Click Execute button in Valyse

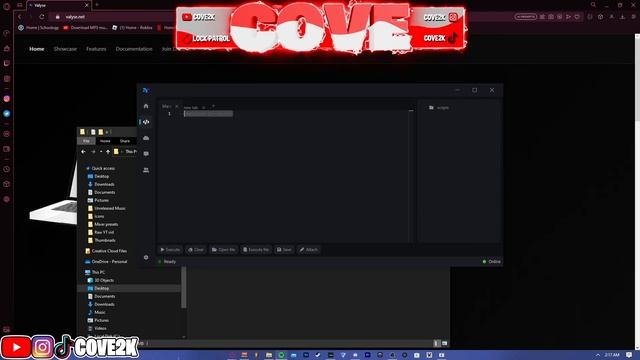170,249
